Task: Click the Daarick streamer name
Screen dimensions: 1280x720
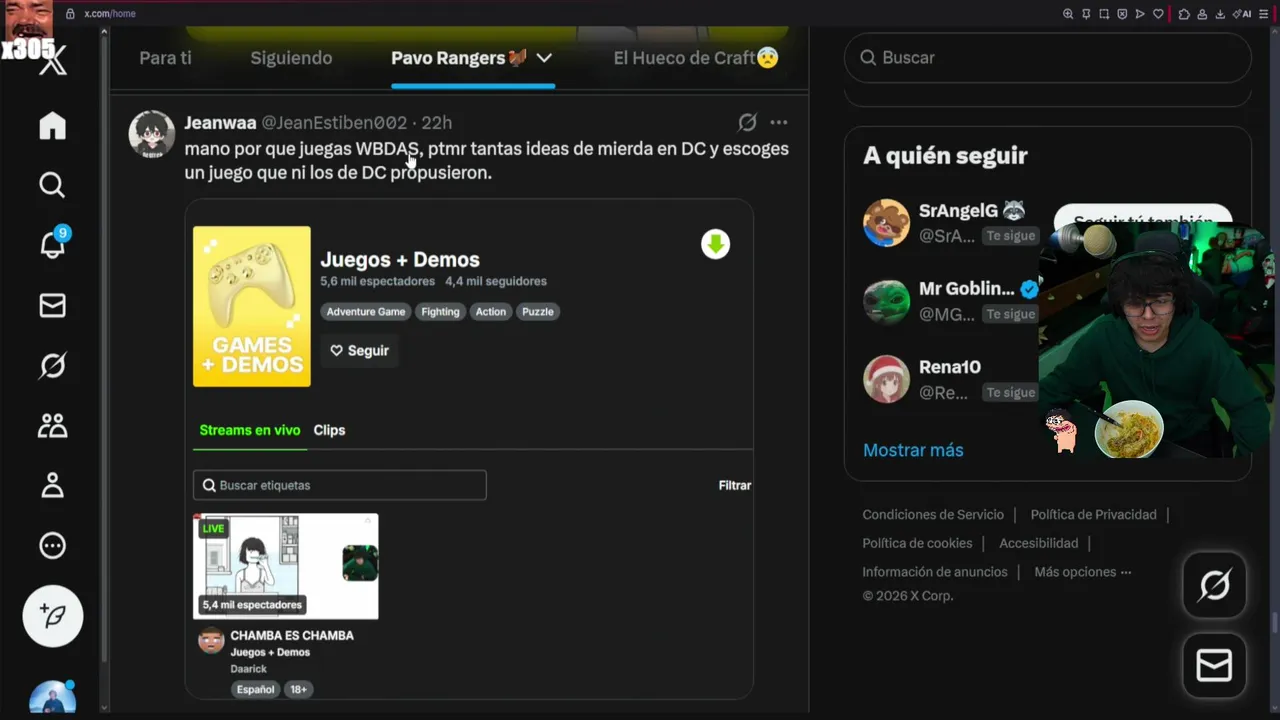Action: pos(249,669)
